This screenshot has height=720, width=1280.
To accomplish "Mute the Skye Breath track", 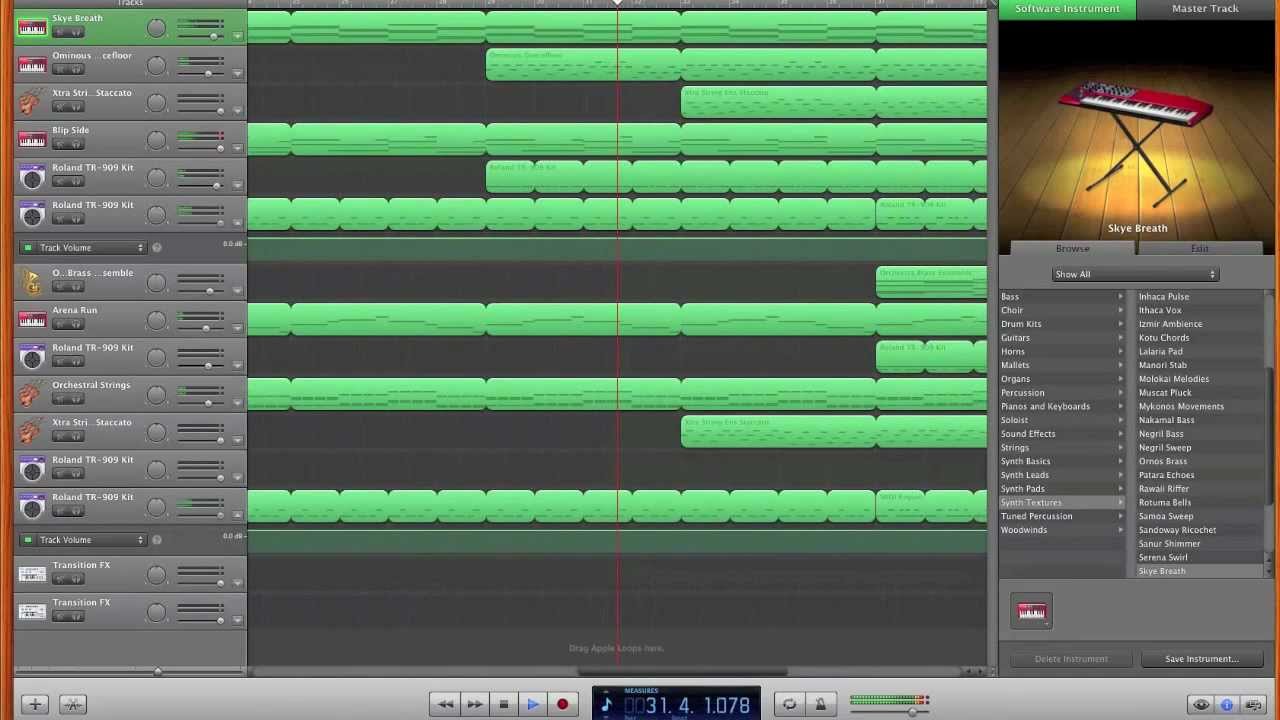I will (60, 32).
